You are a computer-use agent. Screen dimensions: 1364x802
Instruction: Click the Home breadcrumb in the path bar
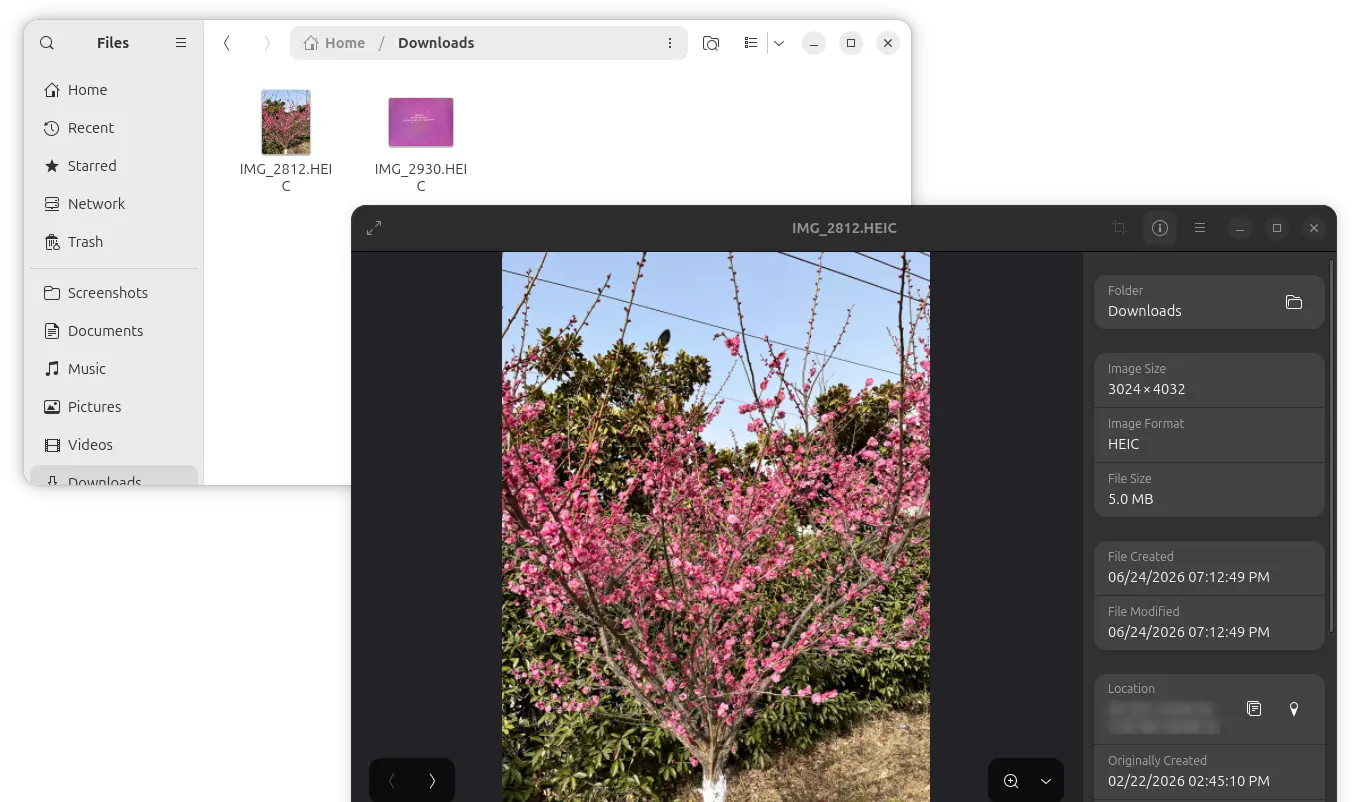(334, 43)
